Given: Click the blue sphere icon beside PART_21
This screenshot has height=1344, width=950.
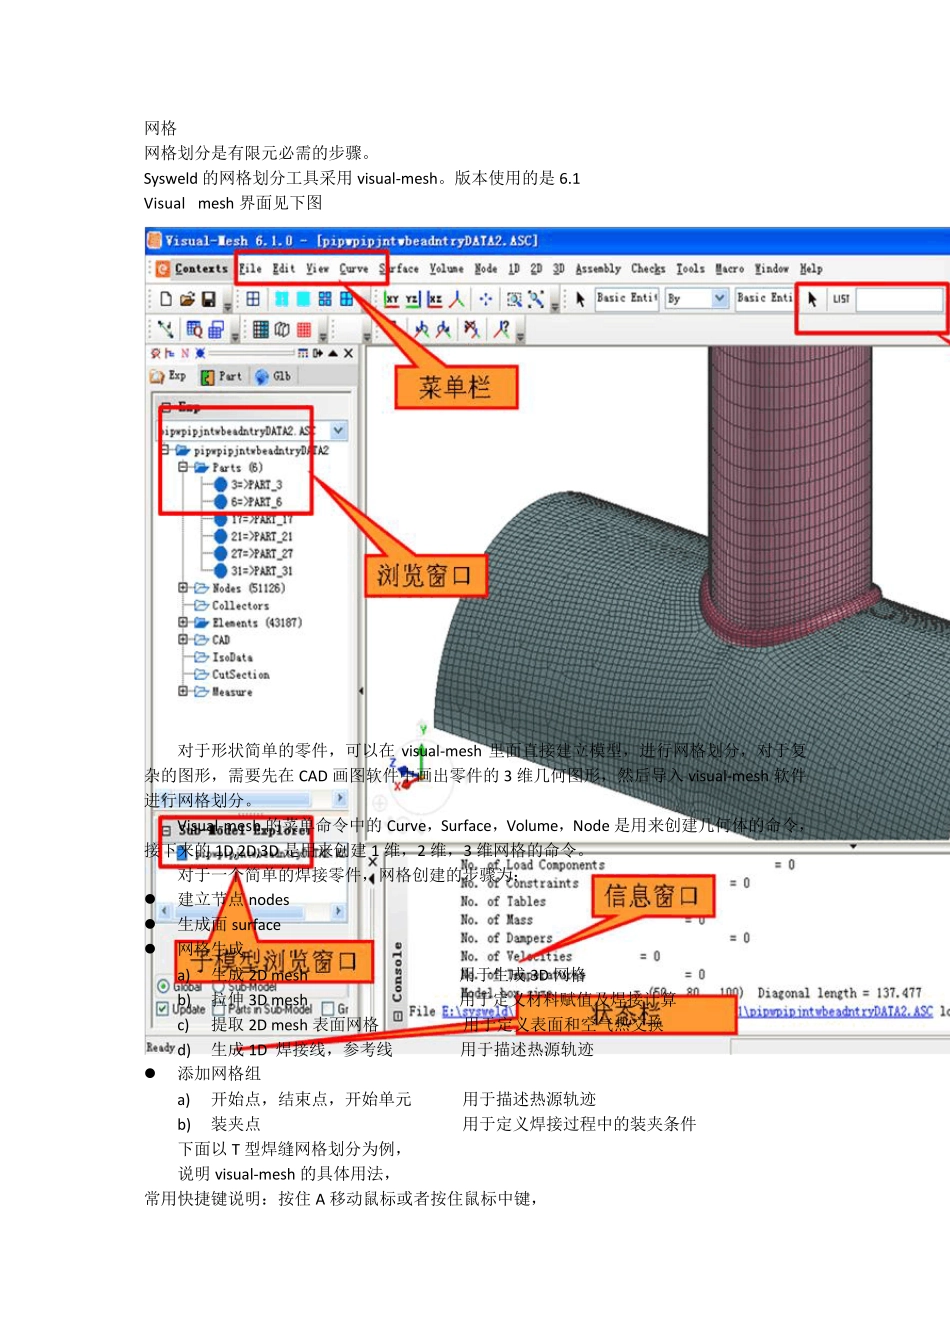Looking at the screenshot, I should click(221, 537).
